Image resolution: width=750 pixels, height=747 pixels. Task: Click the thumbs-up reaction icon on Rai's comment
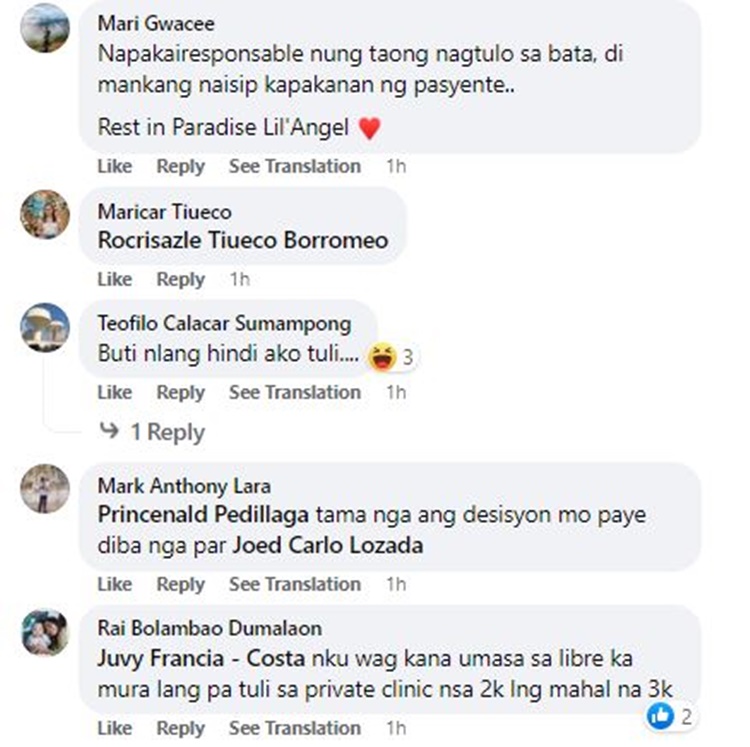[x=660, y=716]
